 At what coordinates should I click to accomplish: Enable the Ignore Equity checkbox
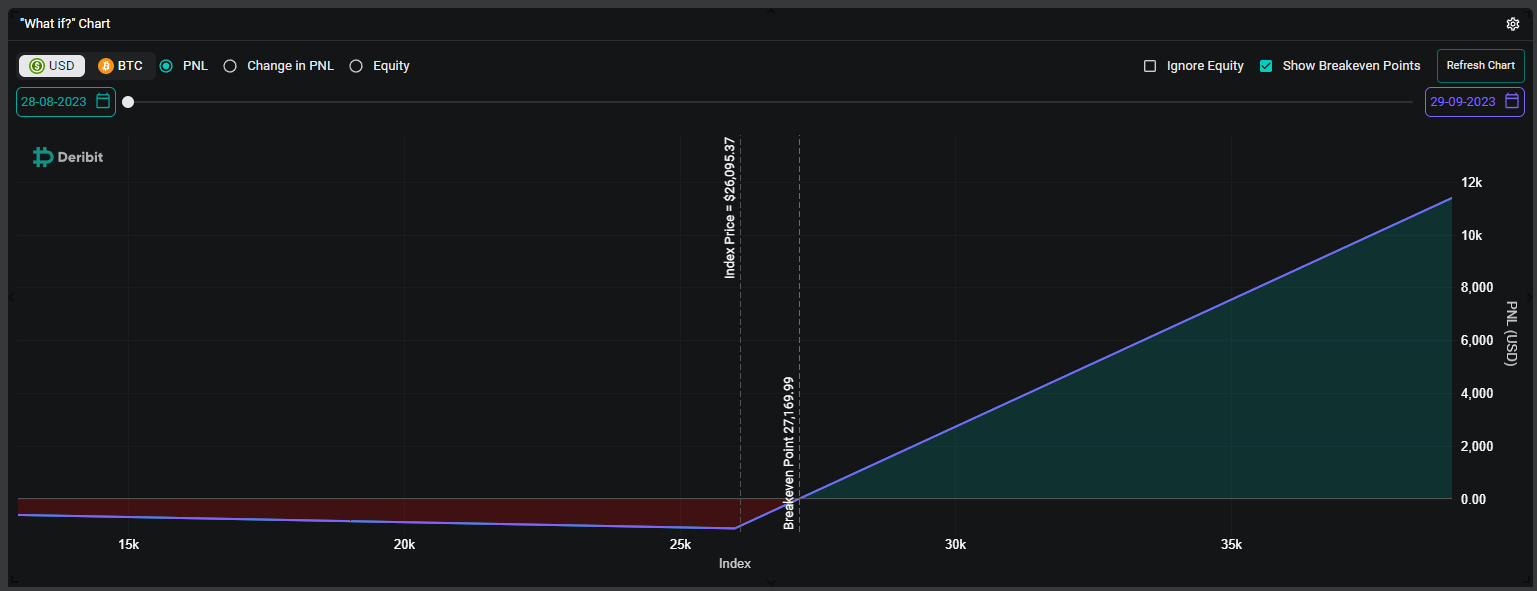[1150, 66]
